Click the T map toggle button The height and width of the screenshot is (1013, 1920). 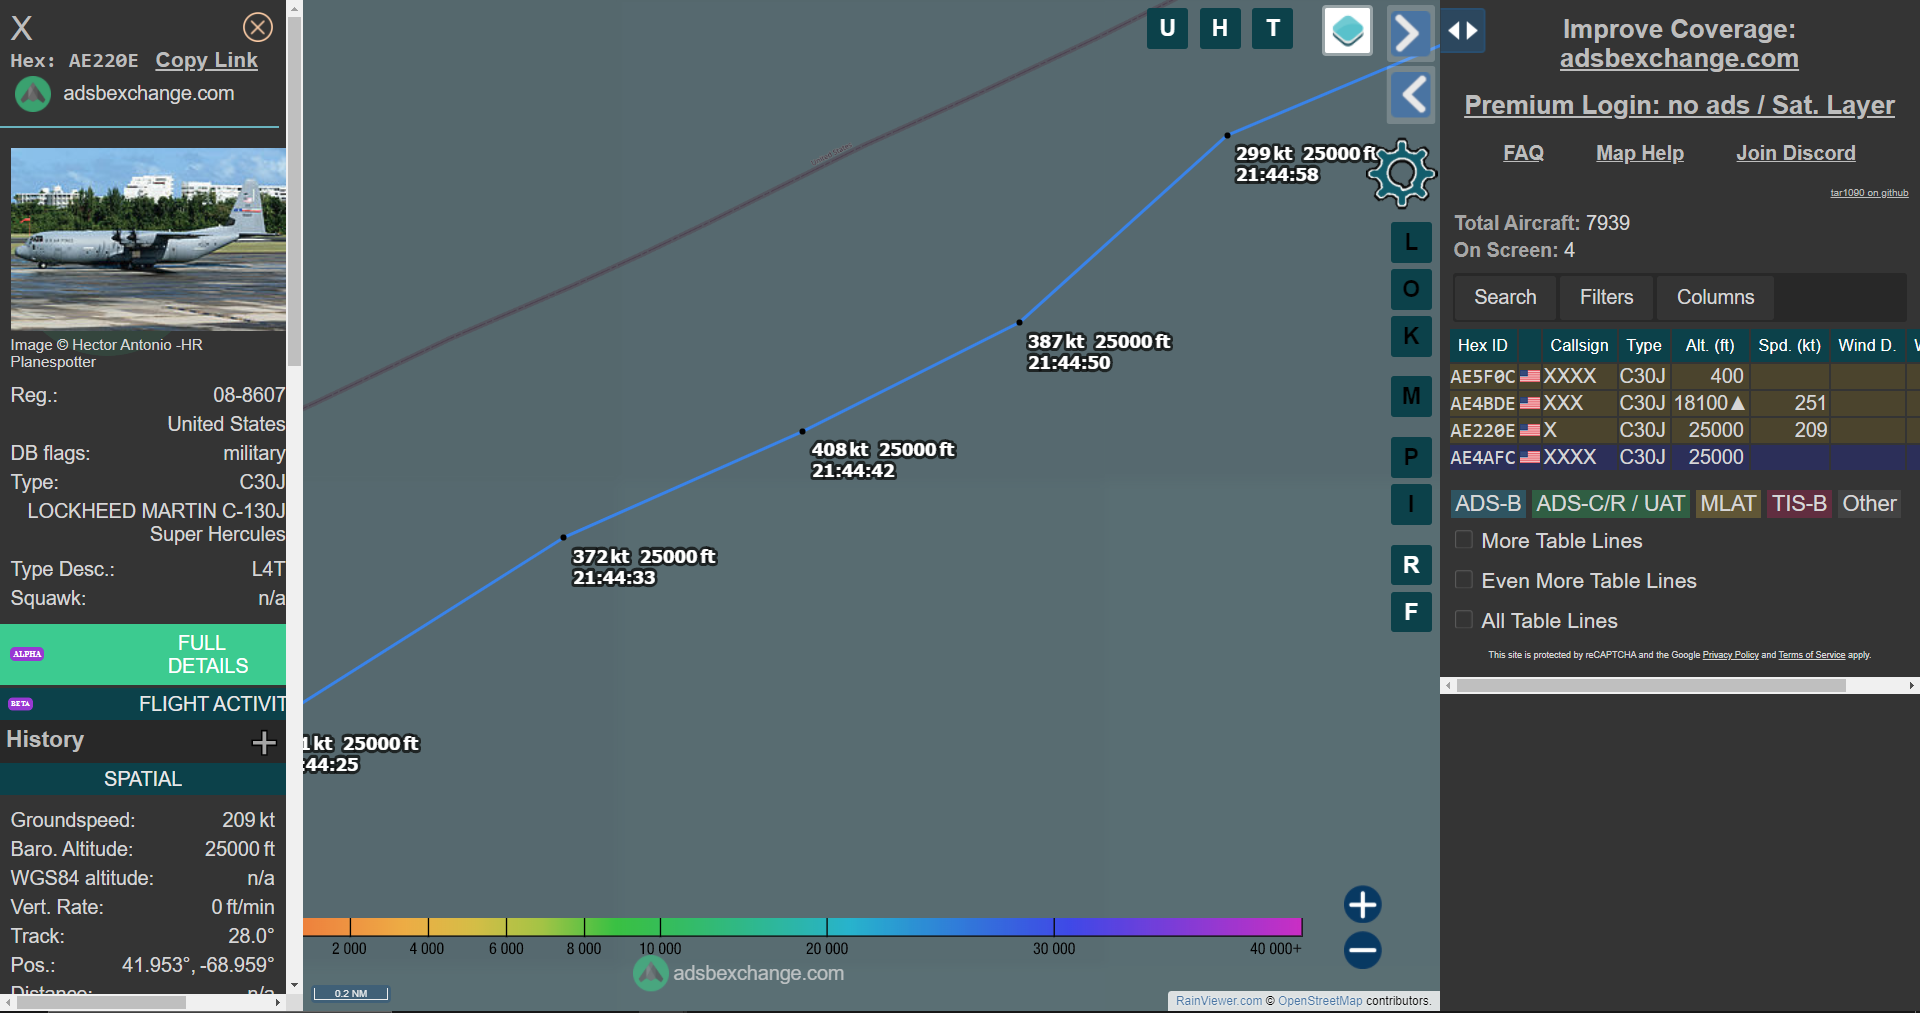pyautogui.click(x=1273, y=28)
